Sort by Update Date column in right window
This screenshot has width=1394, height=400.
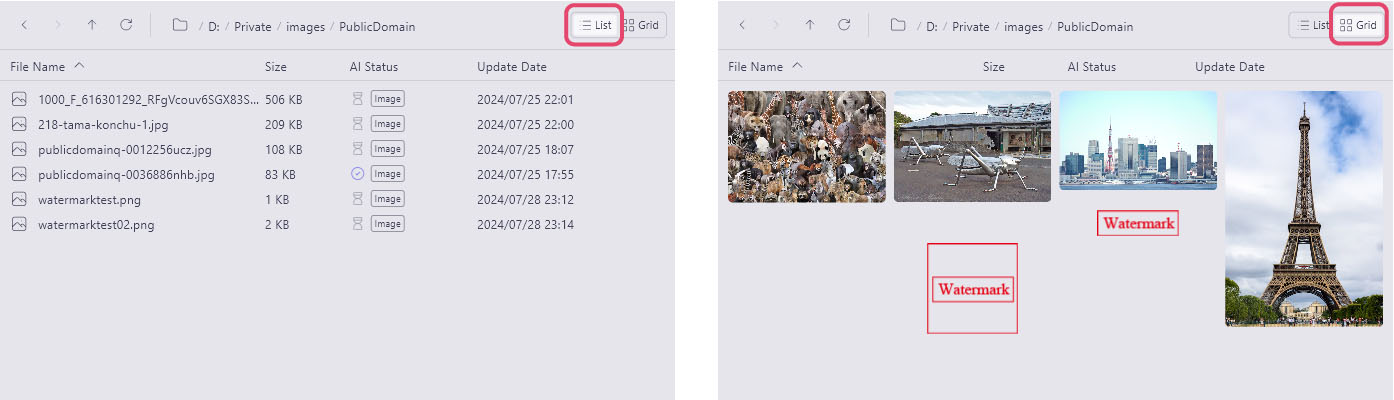click(x=1230, y=67)
